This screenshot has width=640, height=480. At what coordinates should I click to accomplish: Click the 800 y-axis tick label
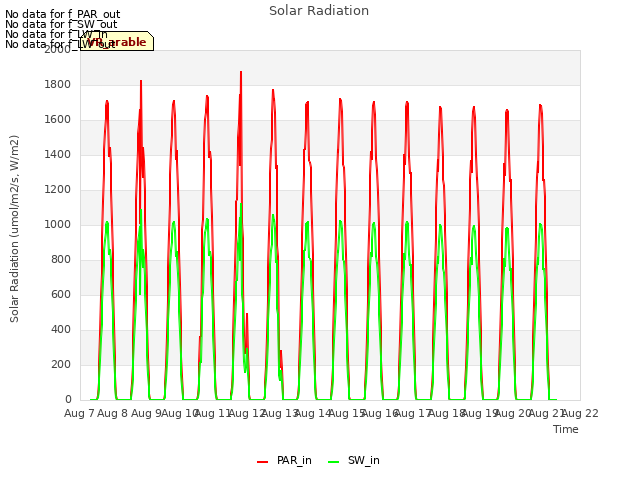click(61, 260)
